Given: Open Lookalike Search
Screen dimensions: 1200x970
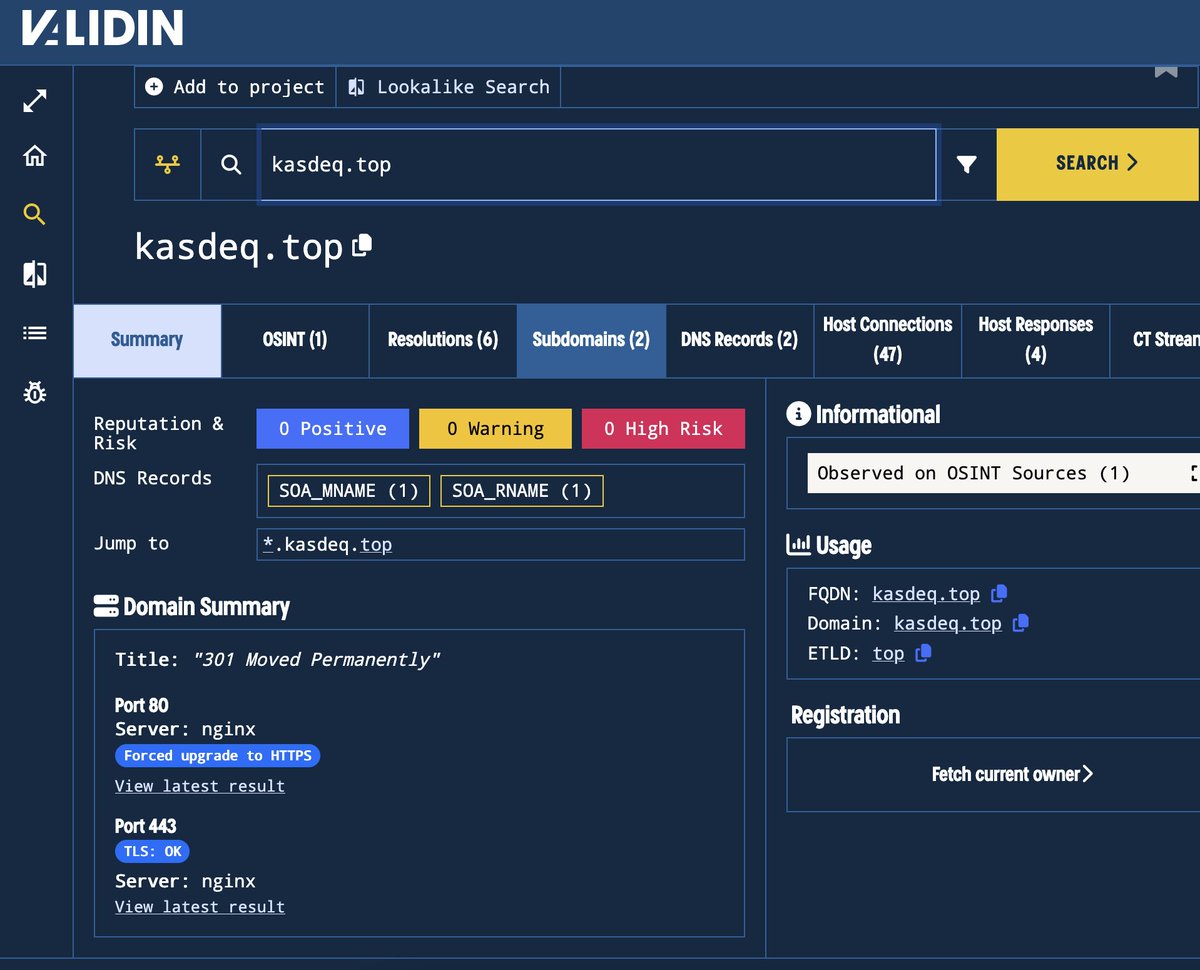Looking at the screenshot, I should pyautogui.click(x=449, y=87).
